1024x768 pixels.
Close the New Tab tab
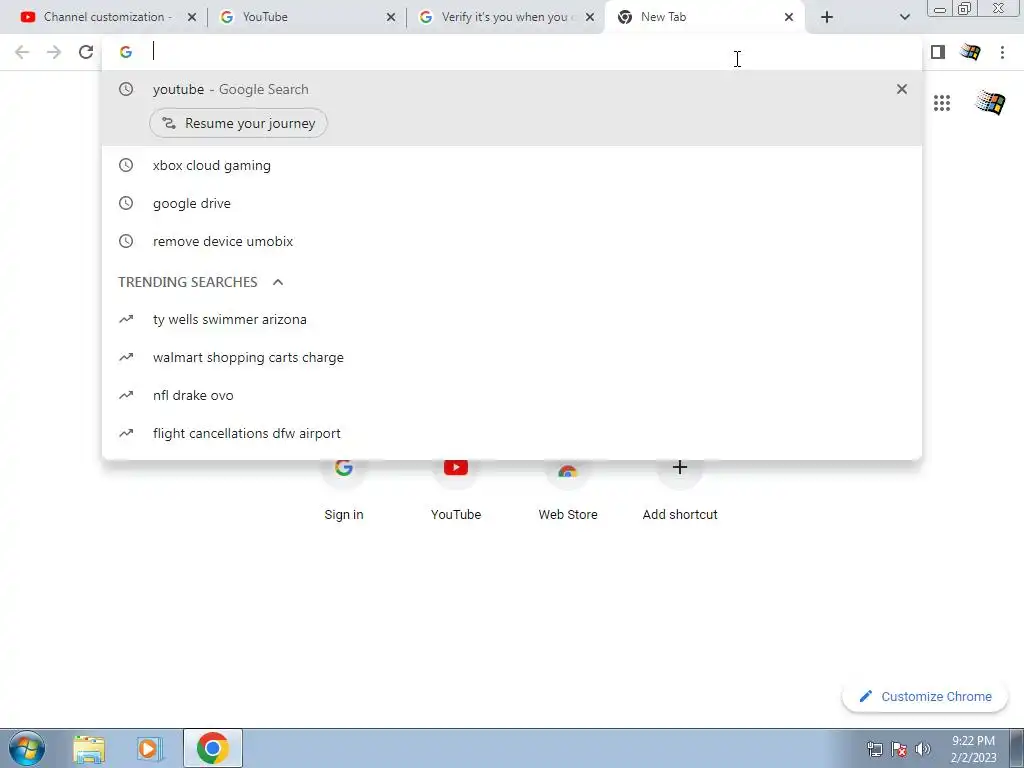coord(789,17)
